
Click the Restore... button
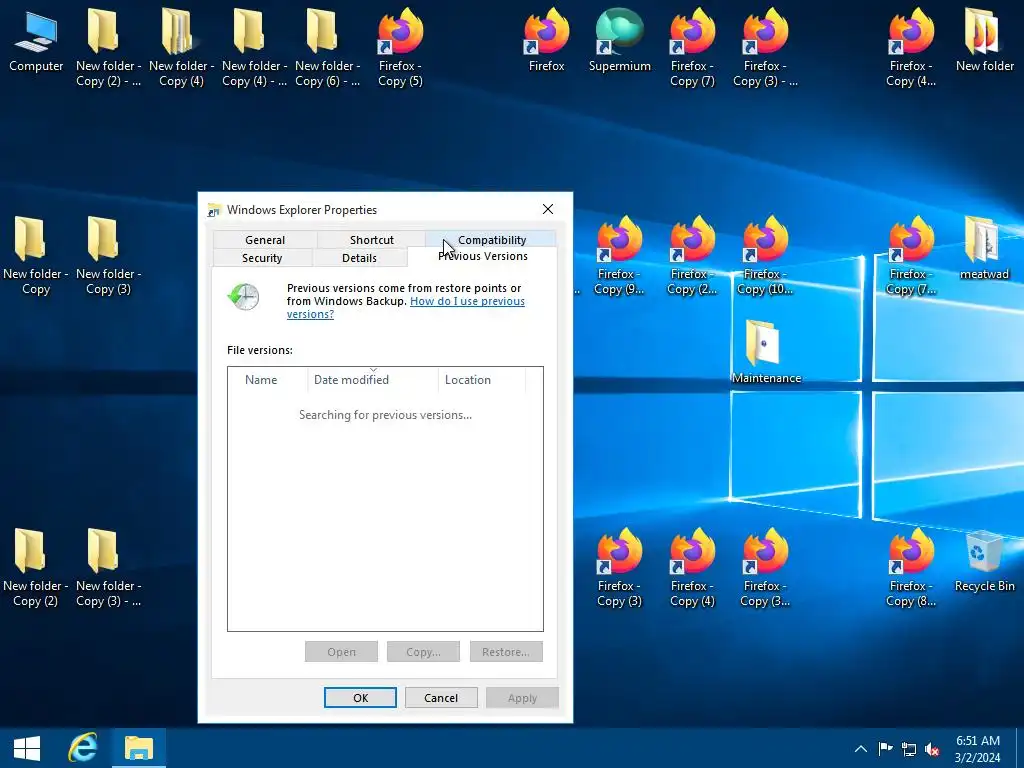[x=506, y=652]
